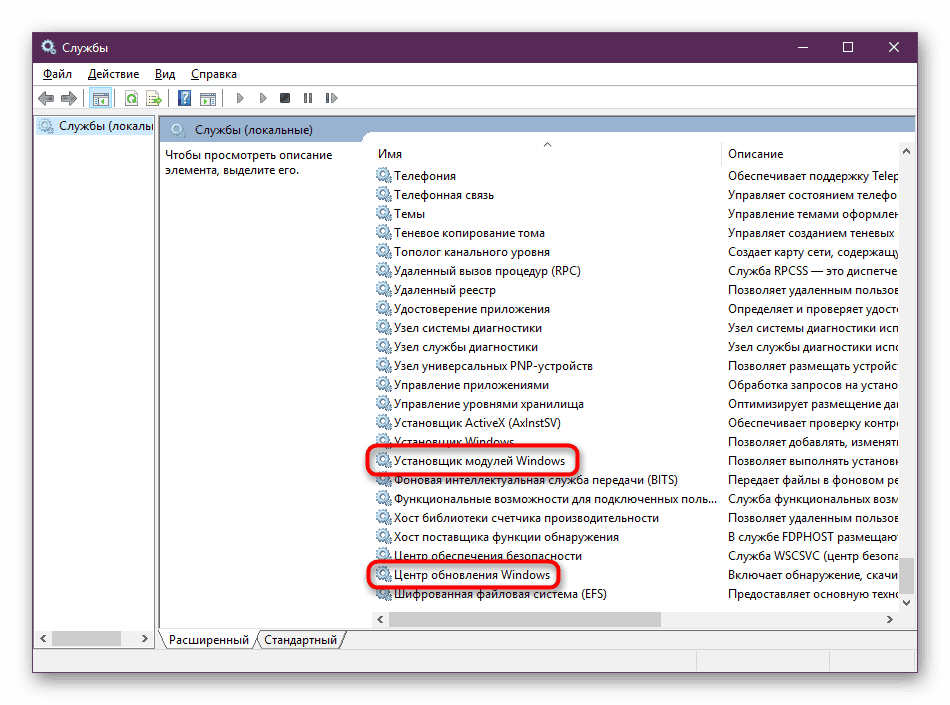Select the Телефонная связь service
Screen dimensions: 950x705
point(443,195)
